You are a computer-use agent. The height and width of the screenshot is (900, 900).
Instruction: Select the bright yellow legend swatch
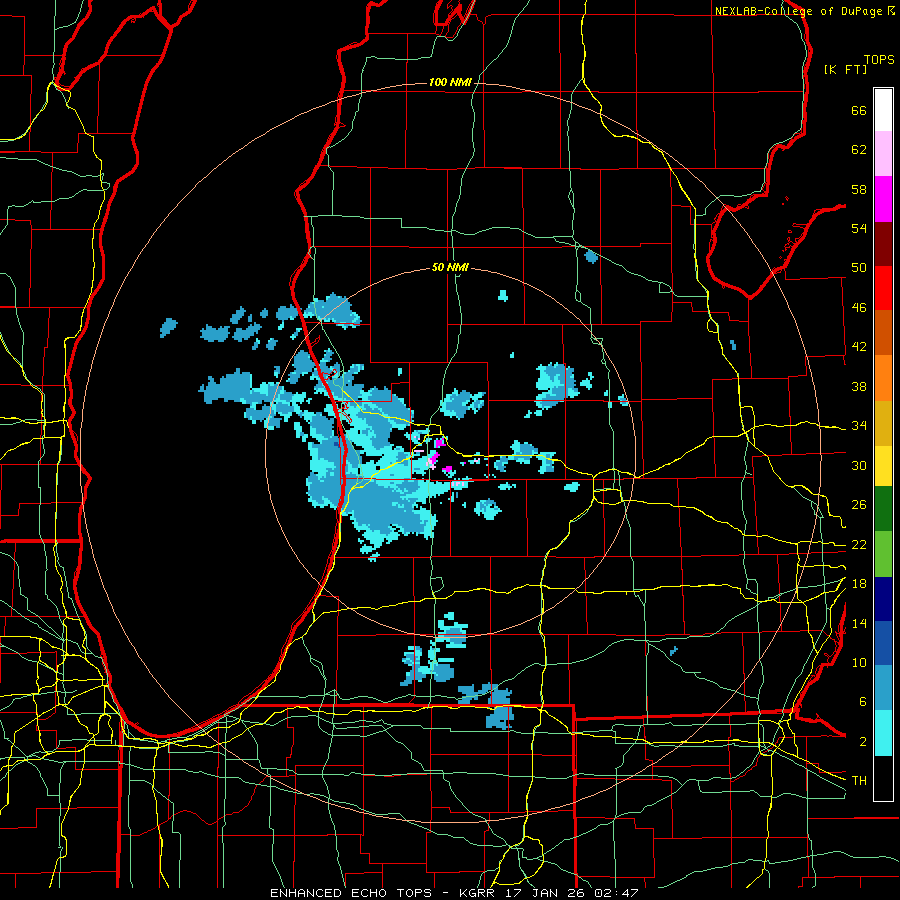883,465
